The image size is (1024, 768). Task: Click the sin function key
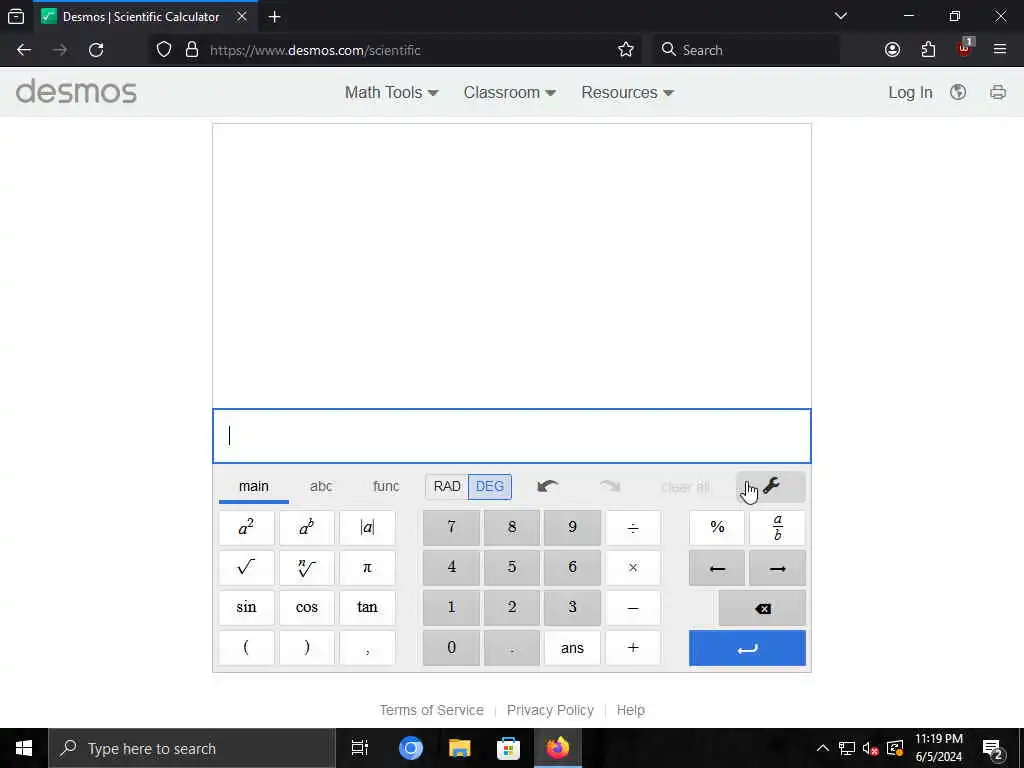tap(246, 607)
